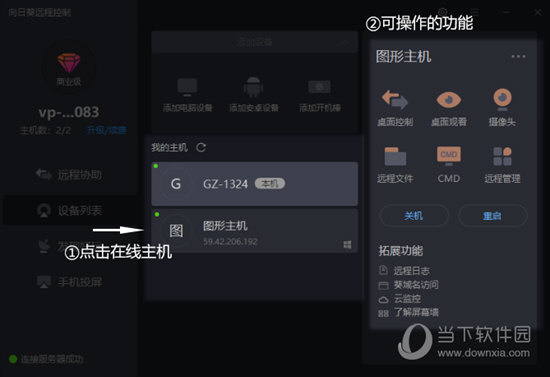This screenshot has height=377, width=550.
Task: Open 手机投屏 in the sidebar
Action: (69, 282)
